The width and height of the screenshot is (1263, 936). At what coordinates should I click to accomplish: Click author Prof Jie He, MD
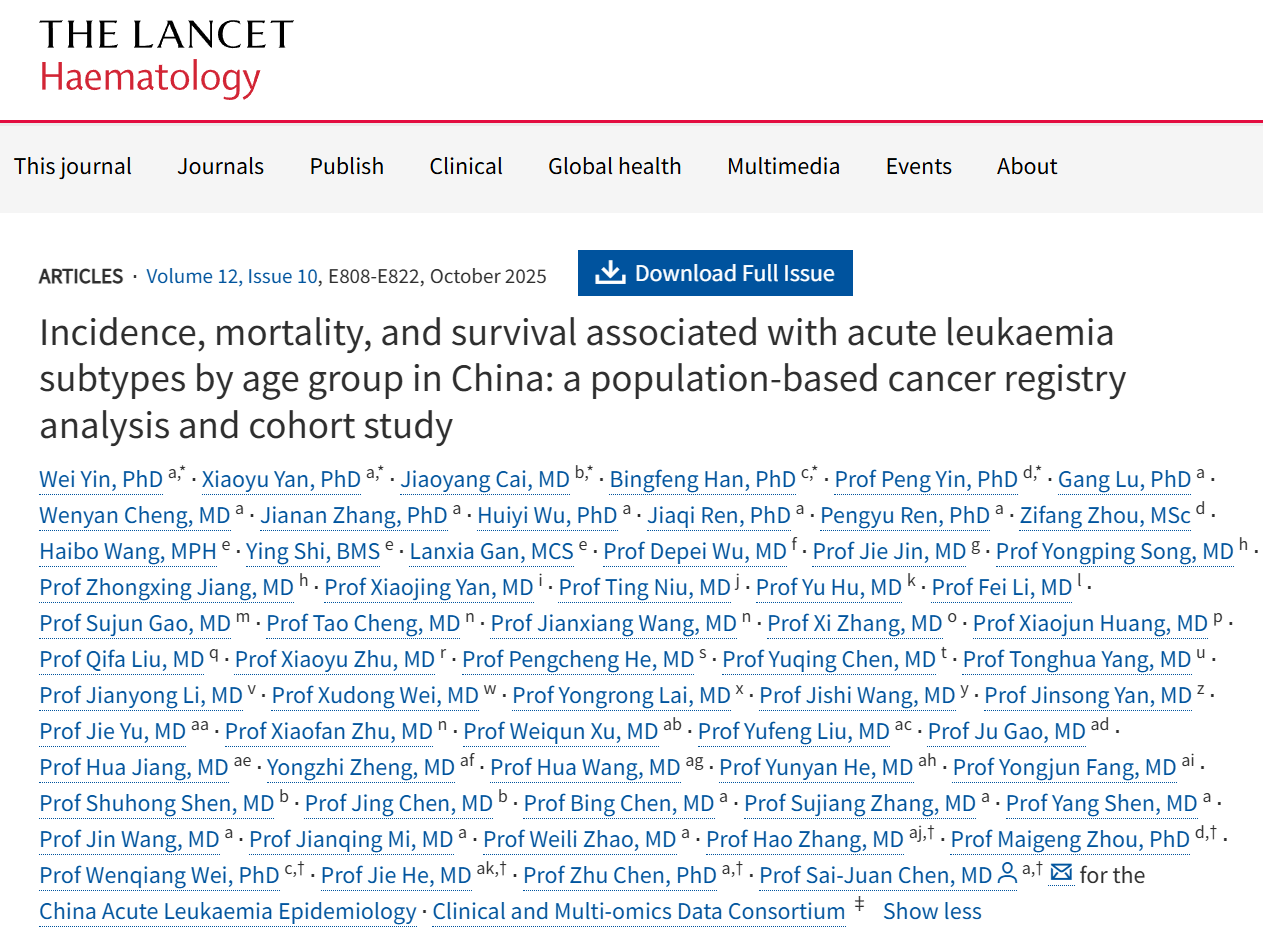[396, 875]
